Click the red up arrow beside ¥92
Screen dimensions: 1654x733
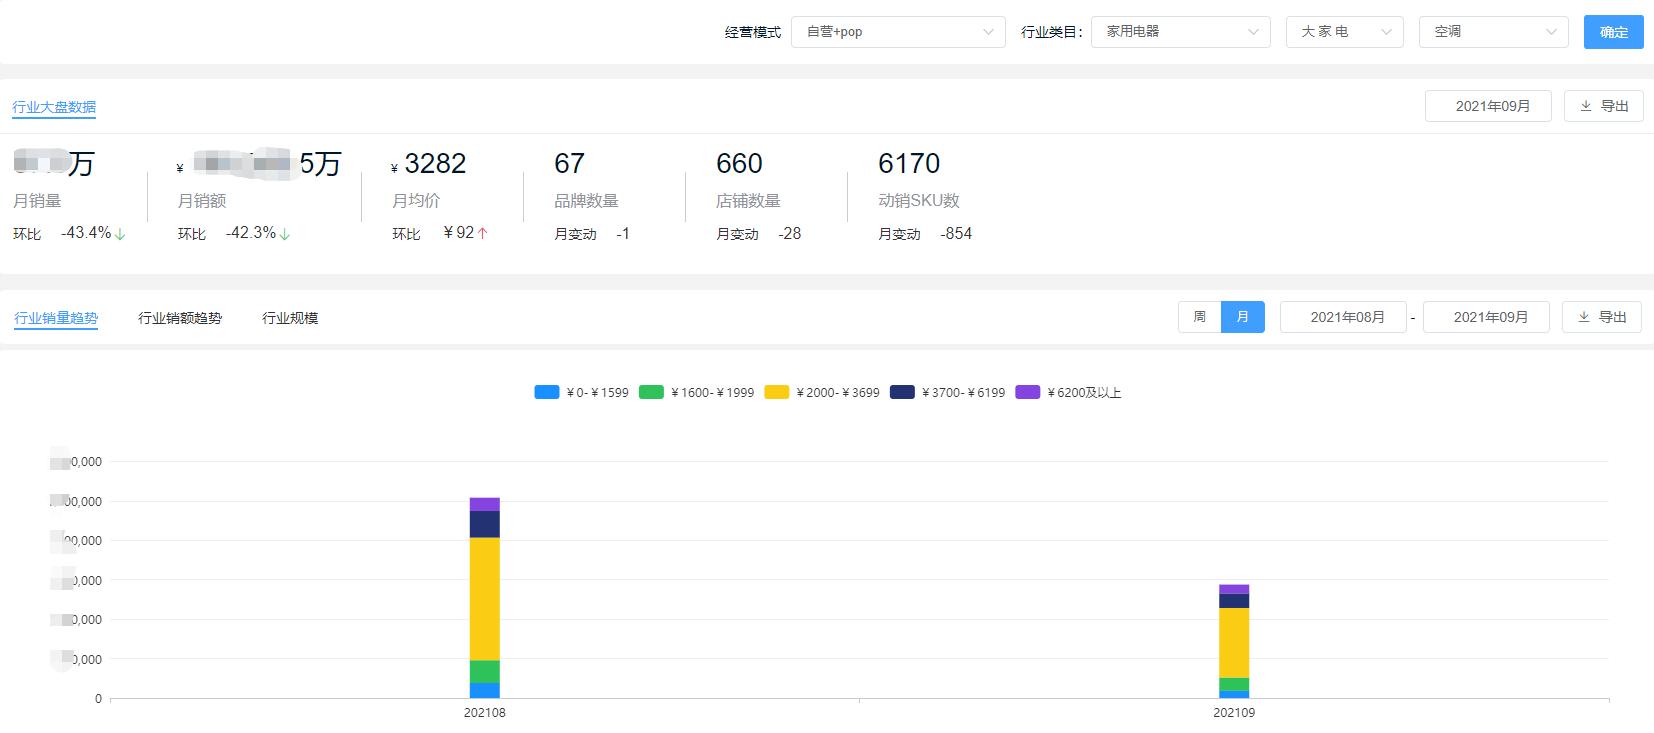point(482,233)
